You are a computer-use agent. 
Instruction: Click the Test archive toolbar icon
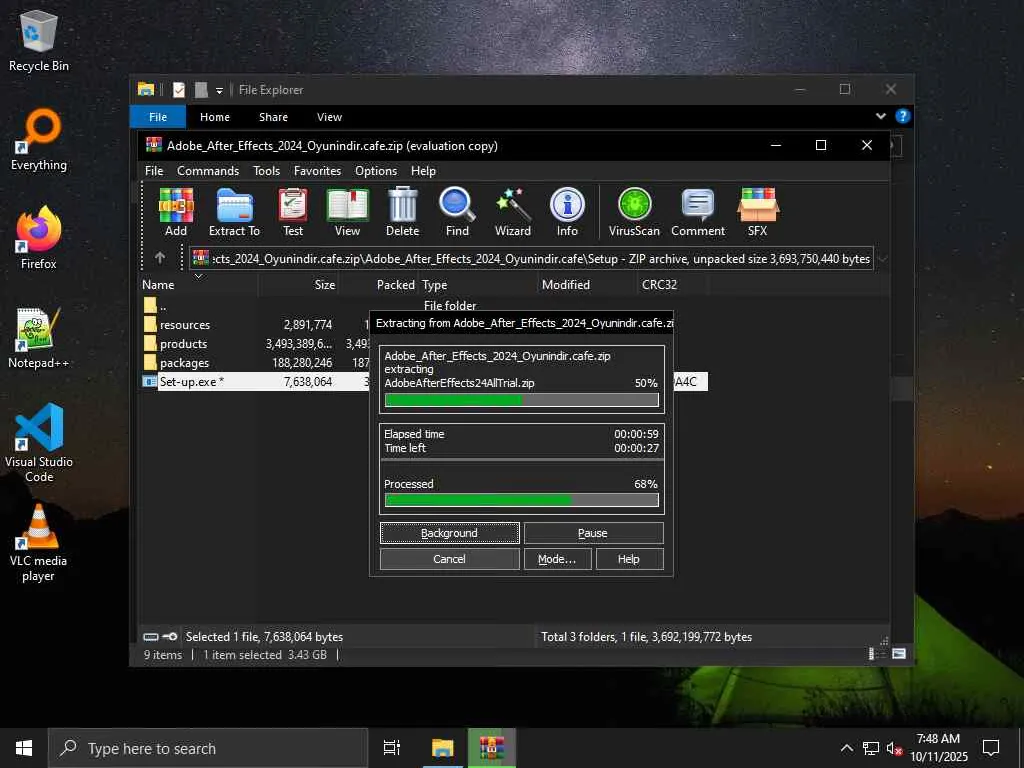tap(293, 212)
